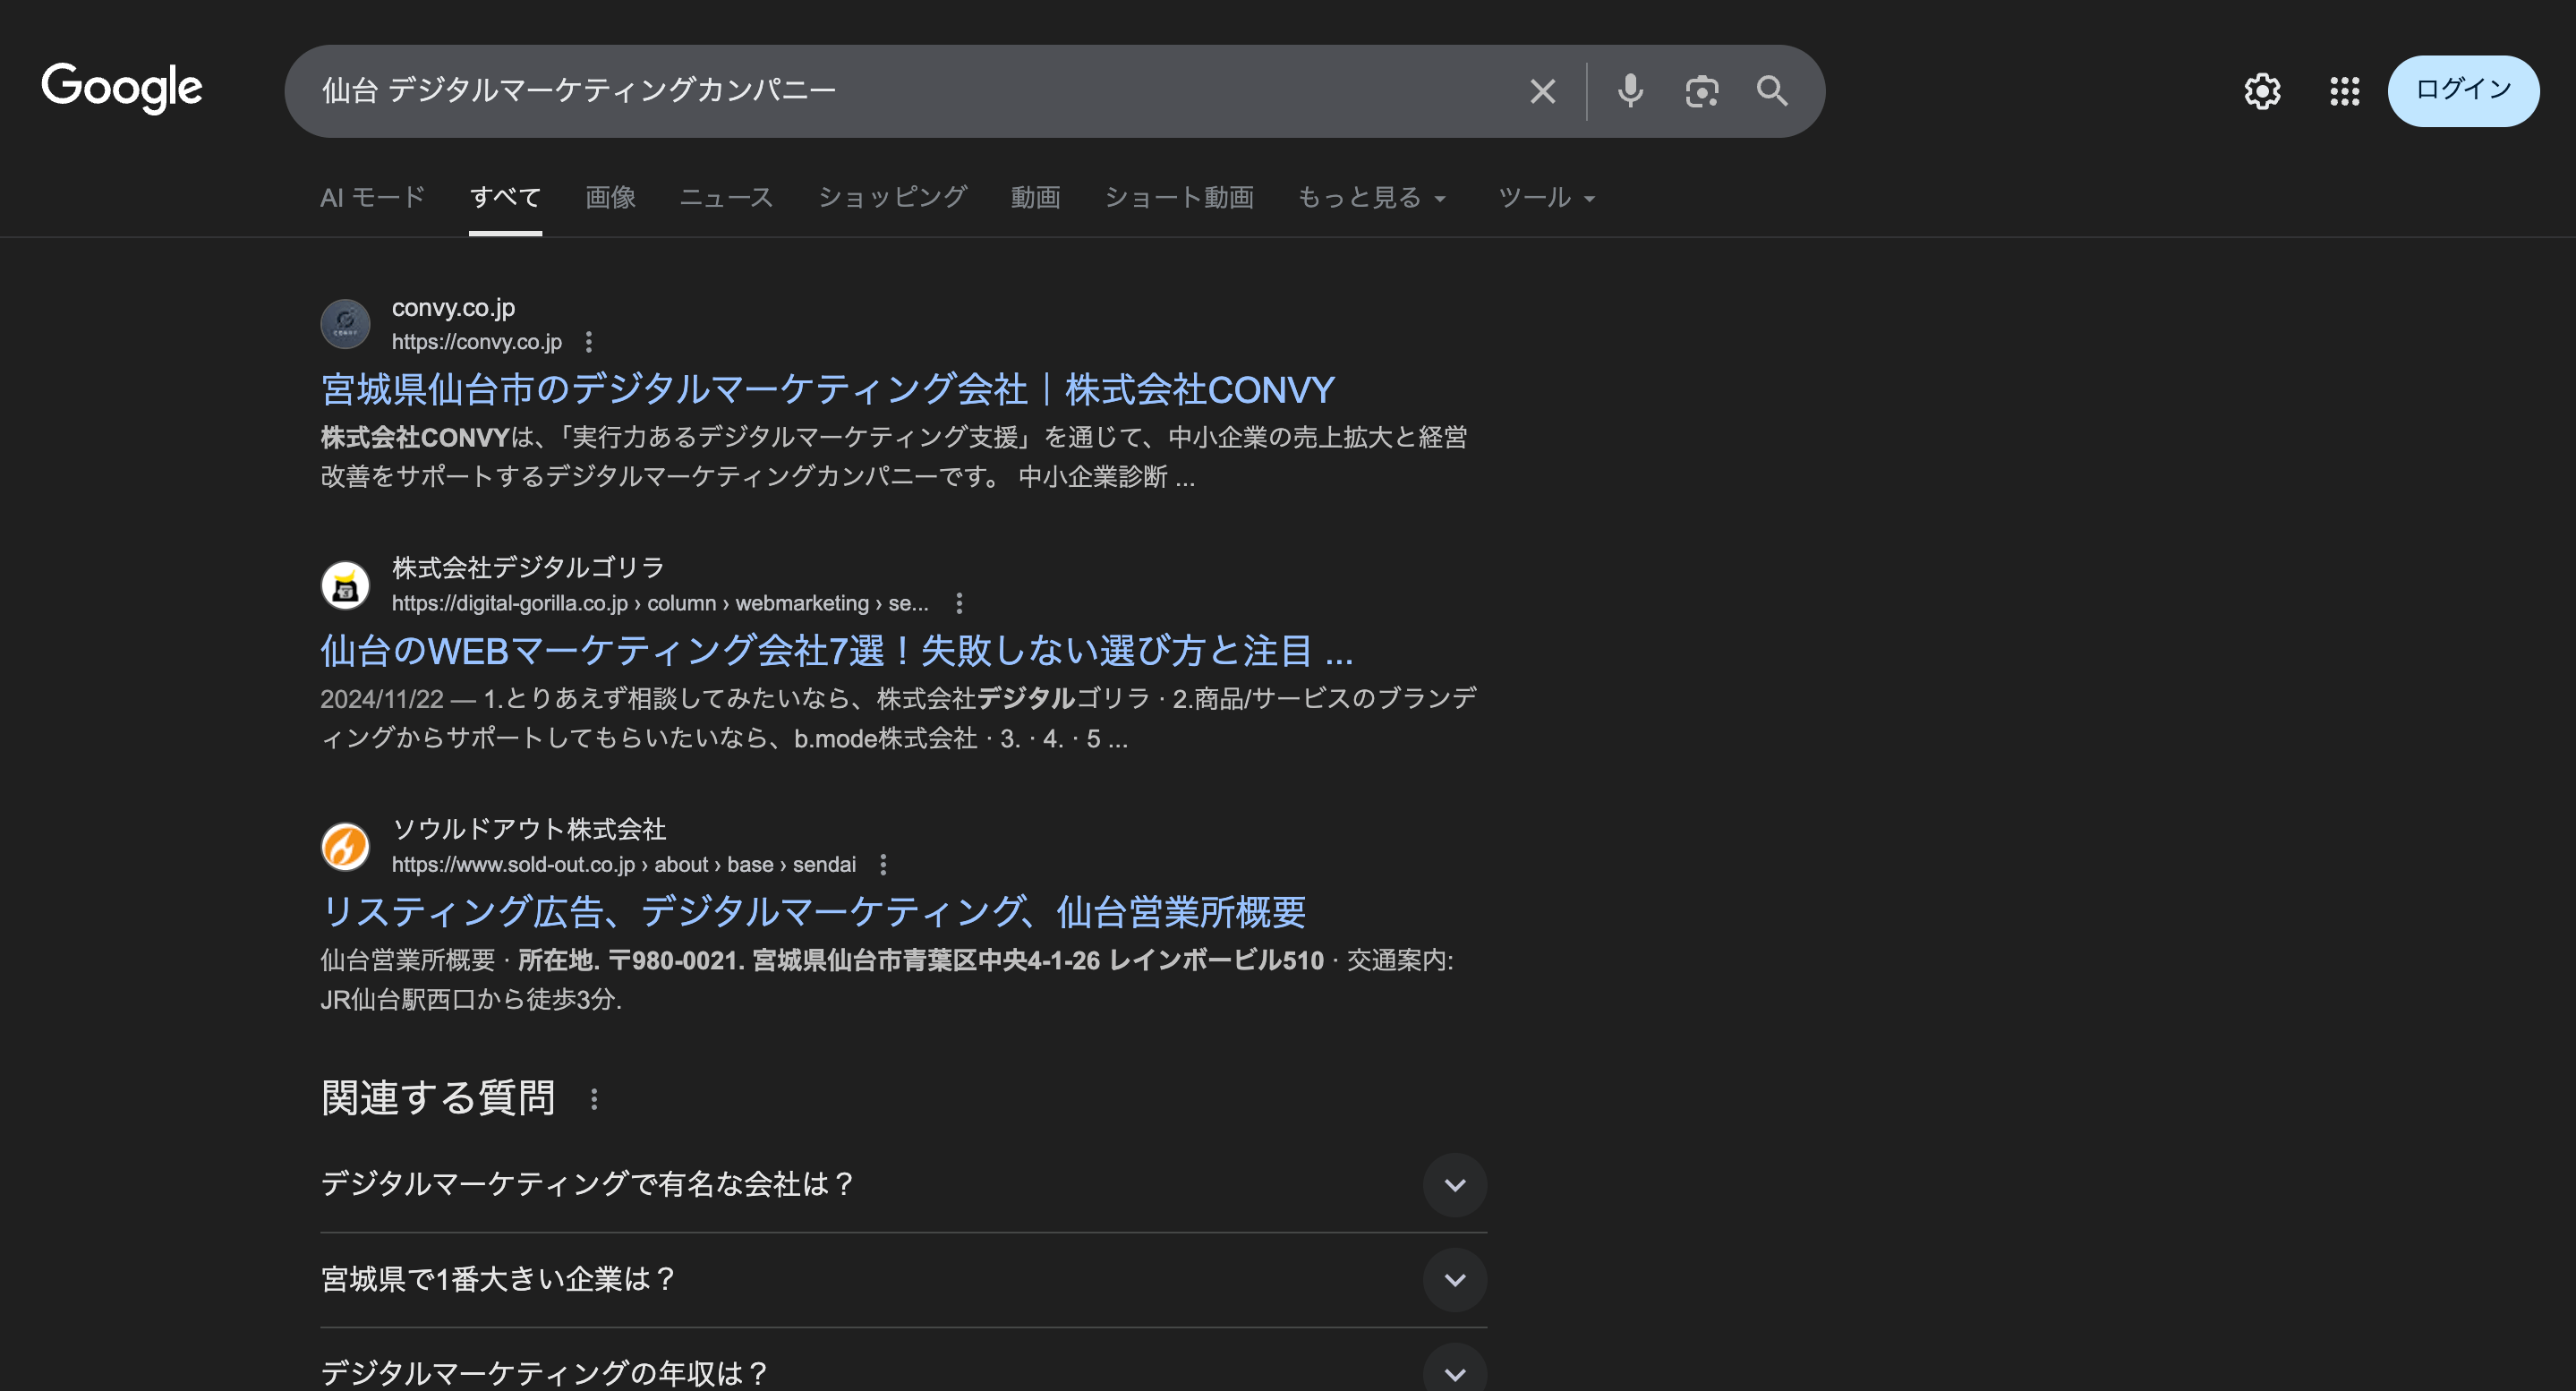Click the デジタルゴリラ gorilla favicon
Image resolution: width=2576 pixels, height=1391 pixels.
click(x=345, y=585)
